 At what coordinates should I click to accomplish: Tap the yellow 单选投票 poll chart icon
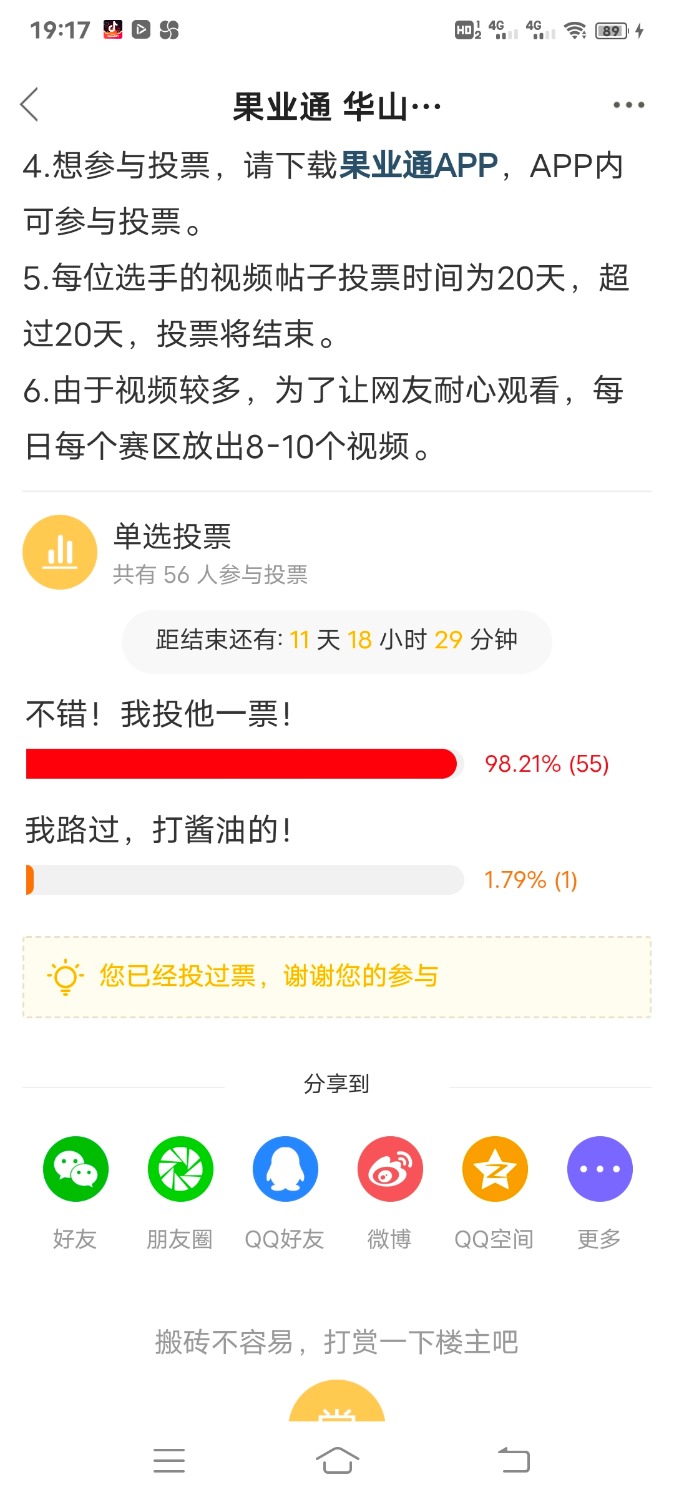pyautogui.click(x=60, y=552)
